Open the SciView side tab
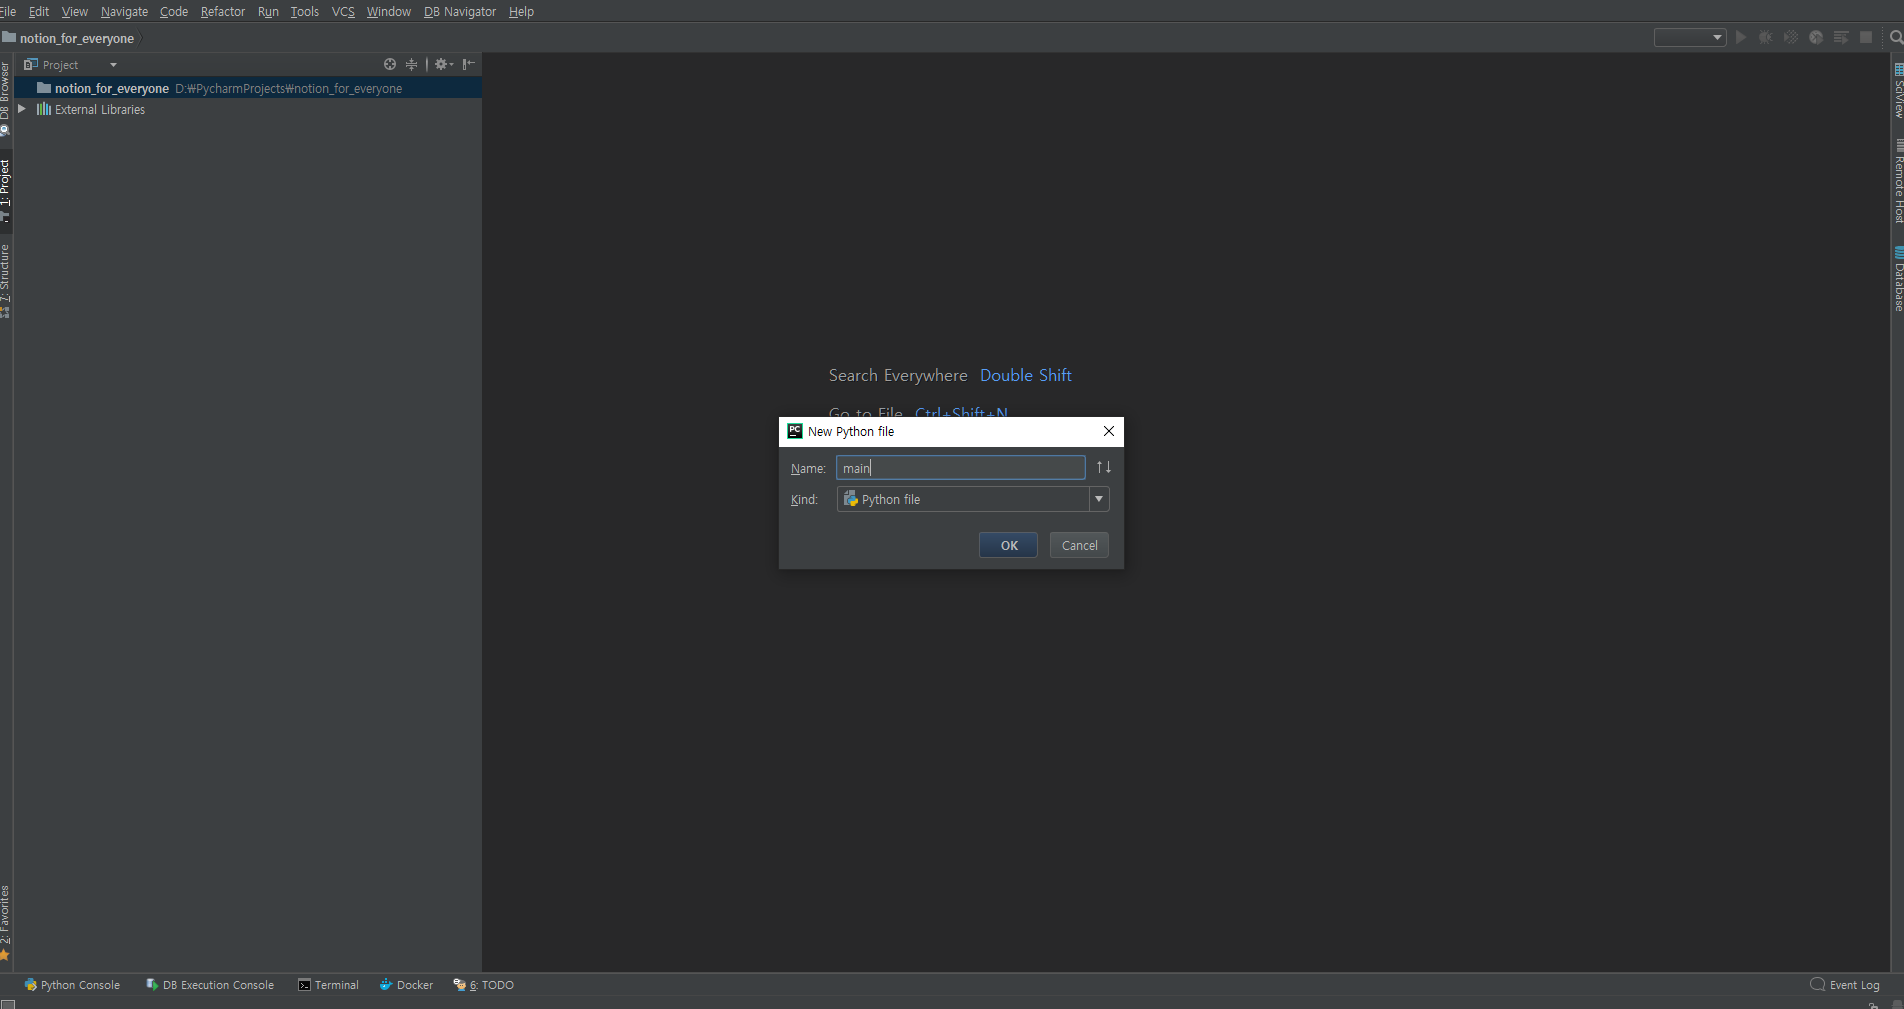 click(x=1898, y=91)
